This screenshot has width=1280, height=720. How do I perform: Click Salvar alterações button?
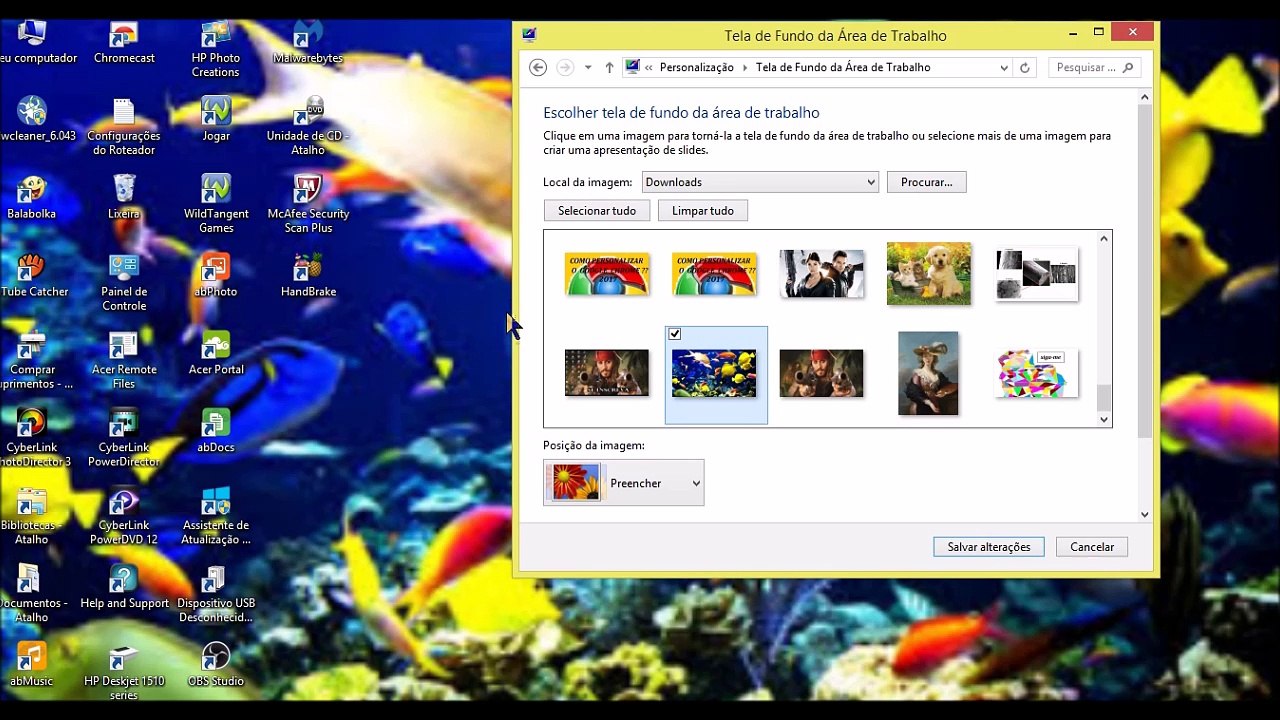pyautogui.click(x=989, y=547)
